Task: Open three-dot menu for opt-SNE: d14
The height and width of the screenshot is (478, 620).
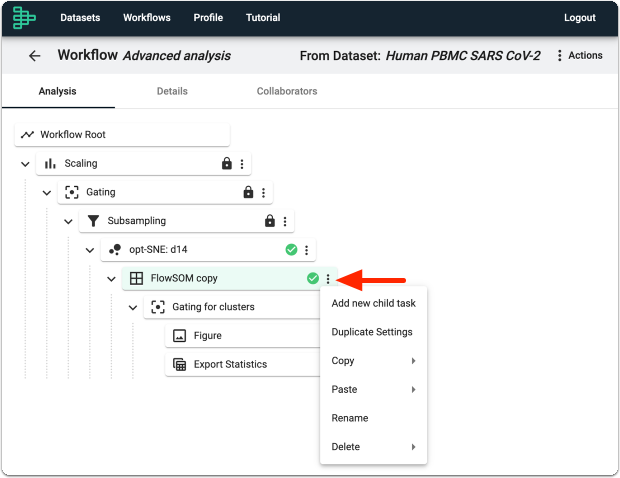Action: [306, 250]
